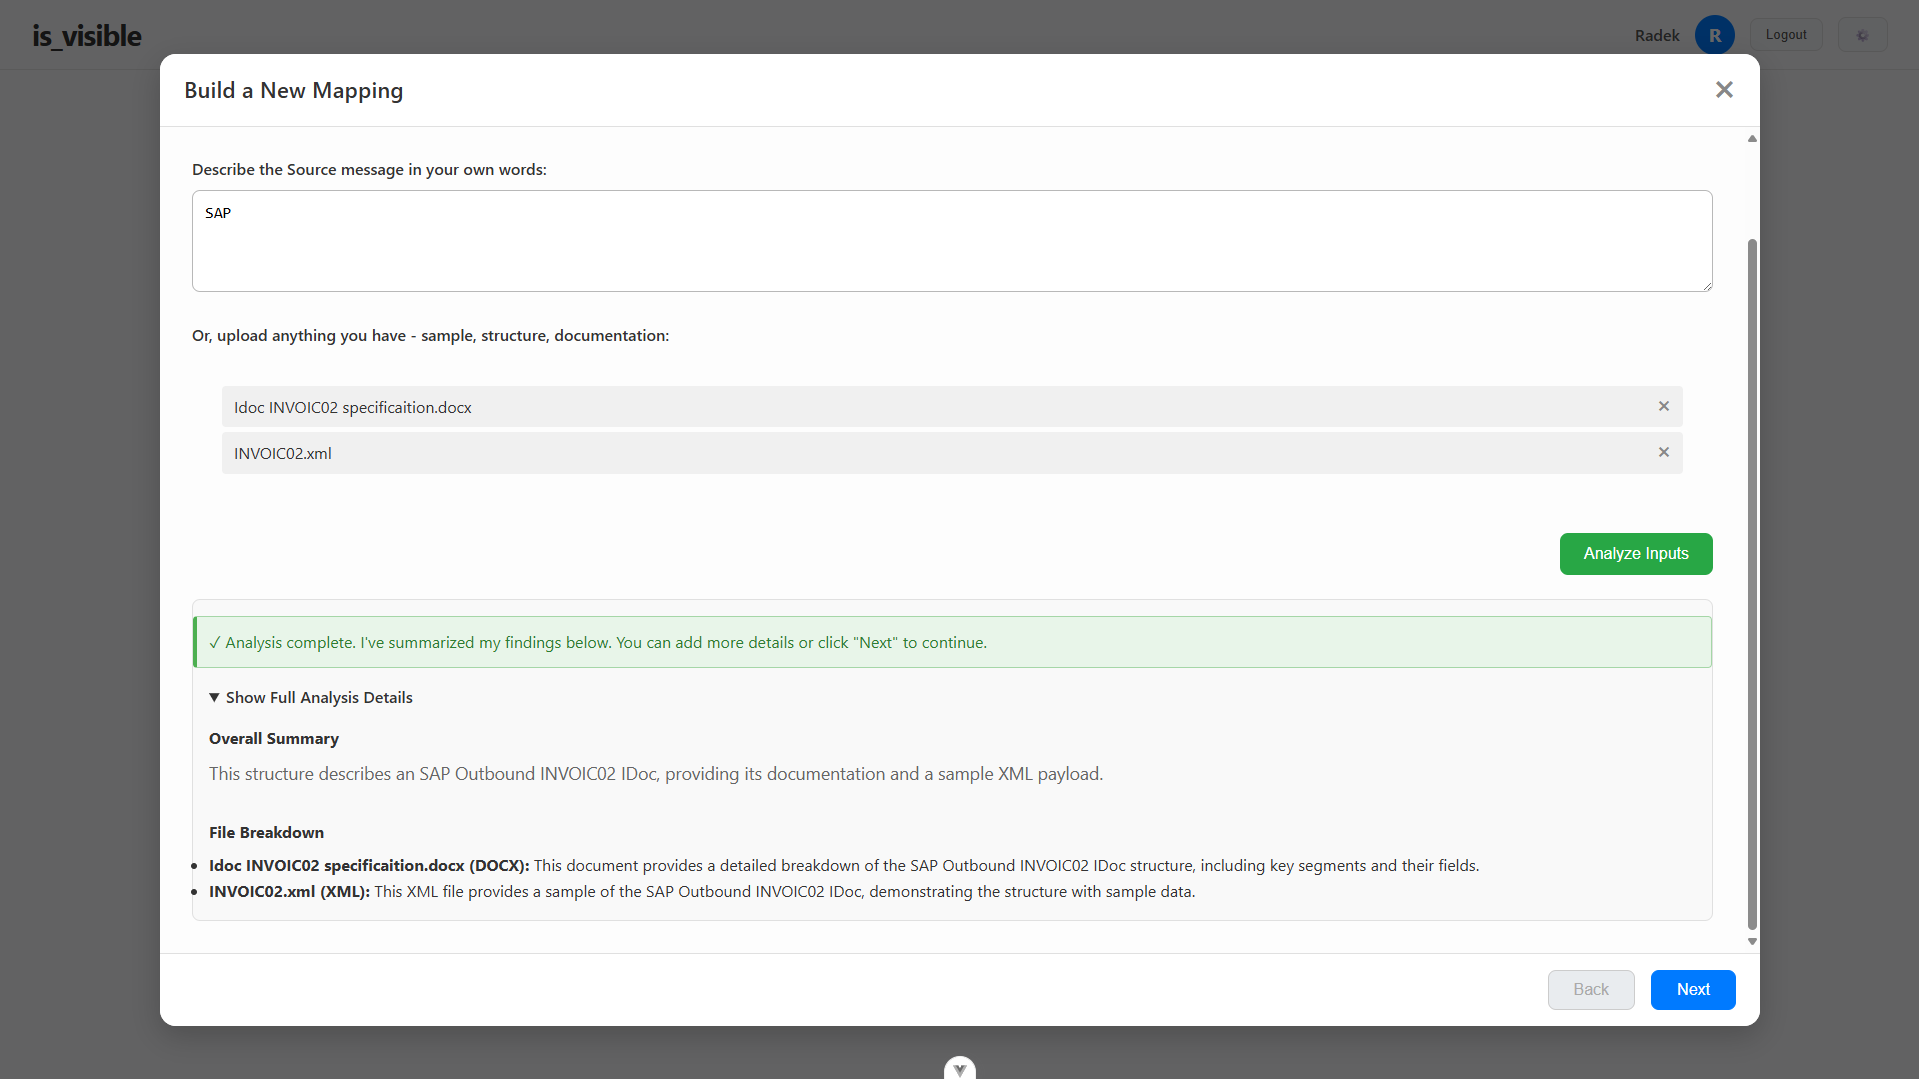Click the is_visible logo
Screen dimensions: 1919x1079
[86, 35]
